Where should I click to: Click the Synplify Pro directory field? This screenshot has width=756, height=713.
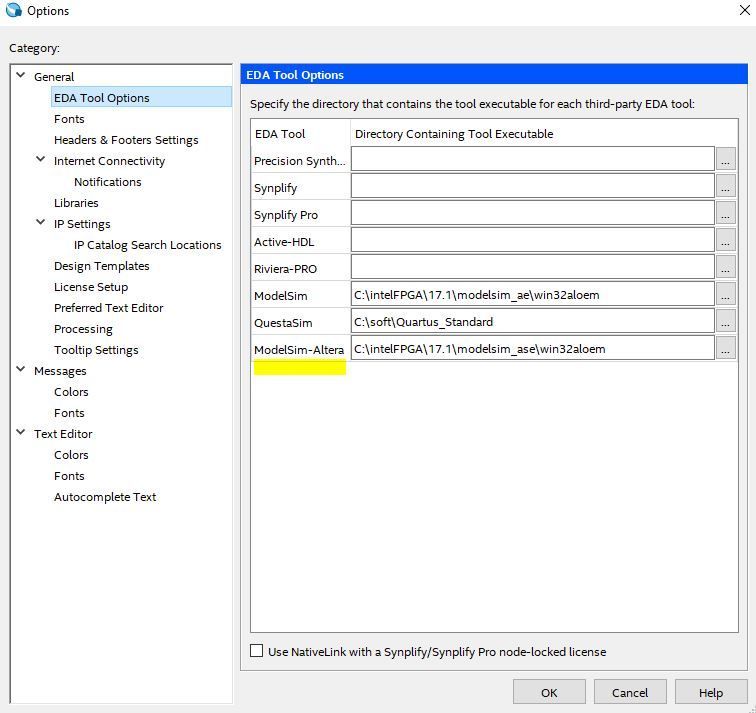(x=533, y=213)
